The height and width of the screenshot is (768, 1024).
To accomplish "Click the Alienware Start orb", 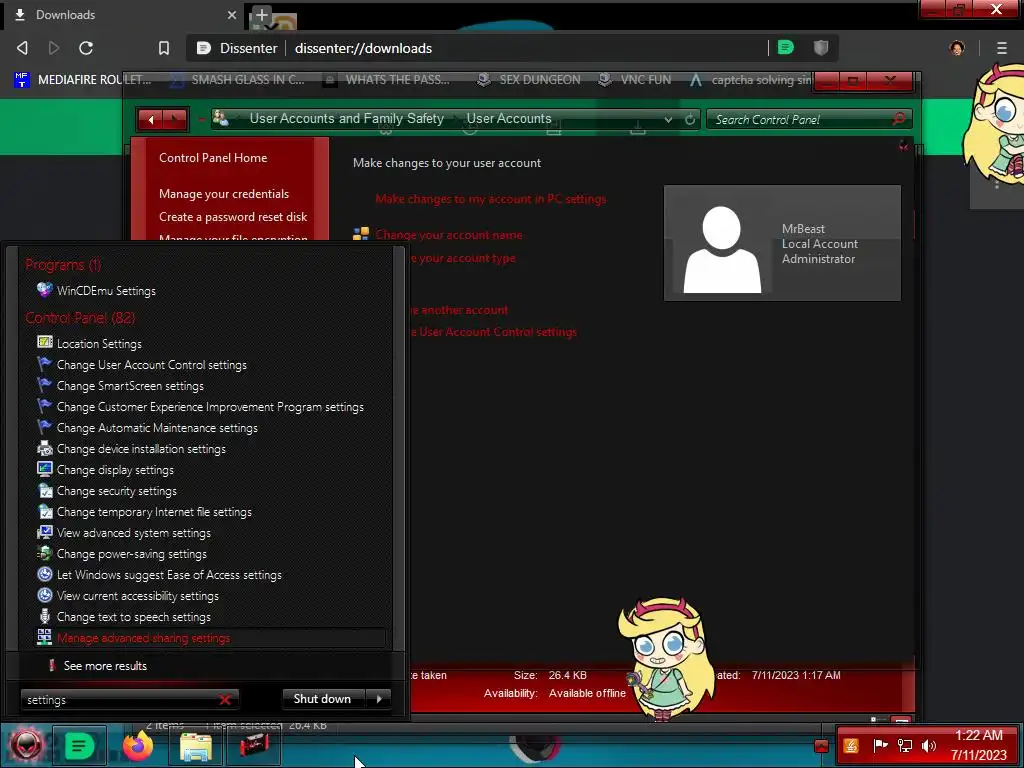I will tap(26, 745).
